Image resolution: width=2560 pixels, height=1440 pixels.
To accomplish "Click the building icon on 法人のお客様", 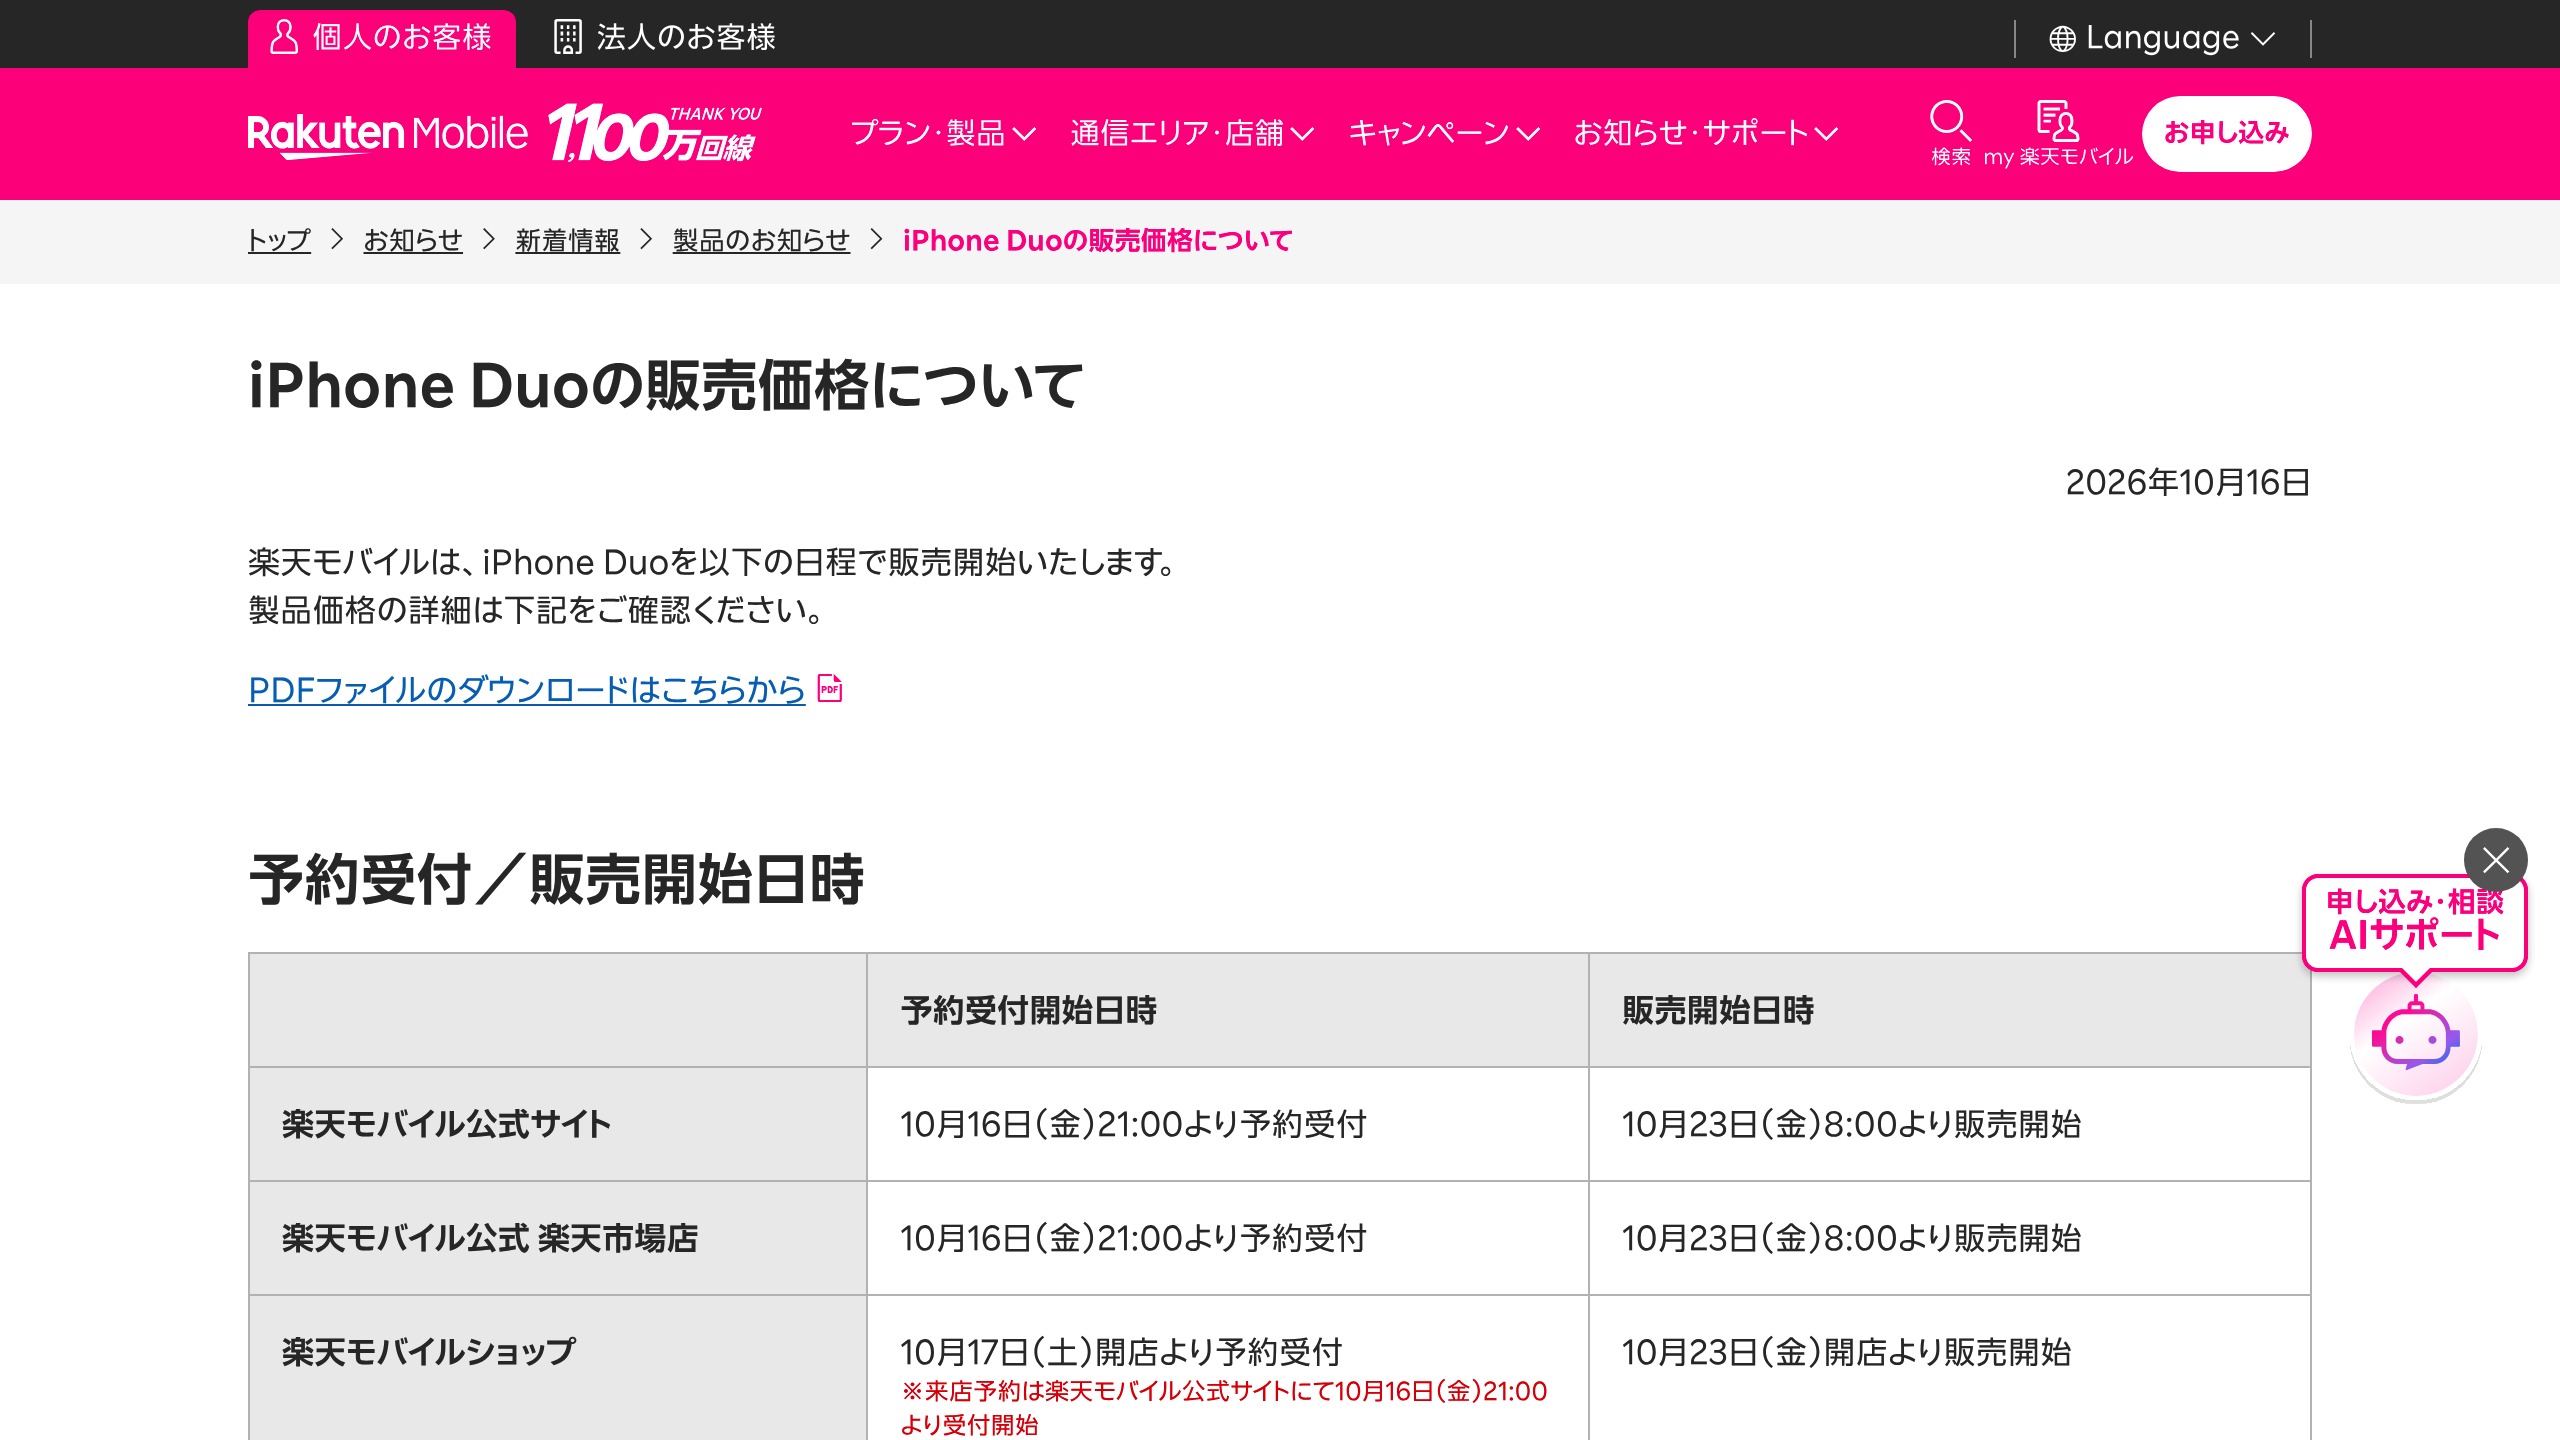I will point(567,37).
